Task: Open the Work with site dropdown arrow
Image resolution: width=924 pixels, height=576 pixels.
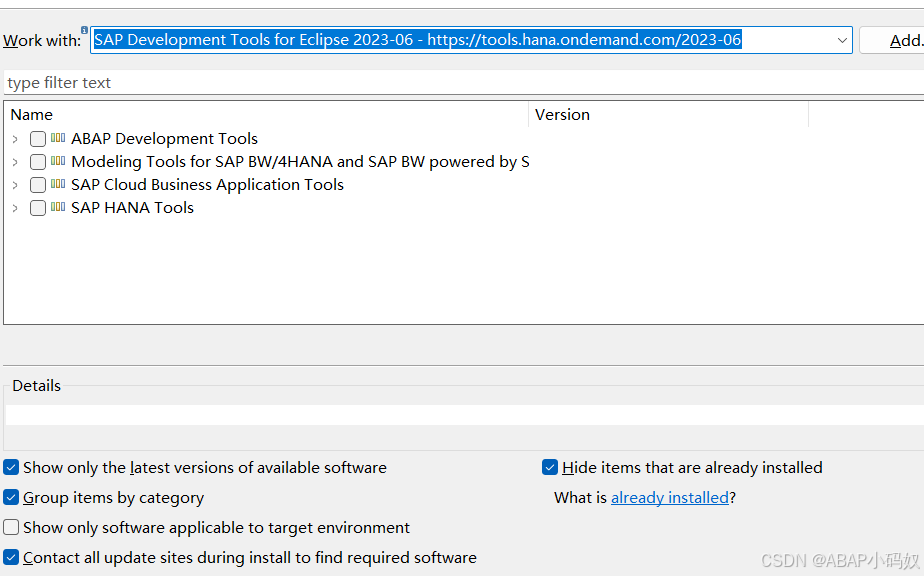Action: point(842,40)
